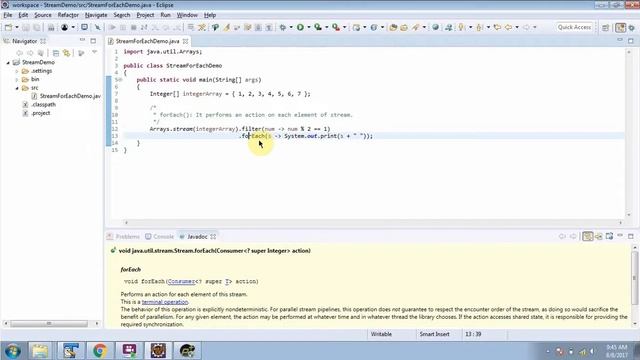Open the Navigator view menu triangle
The image size is (640, 360).
[94, 53]
